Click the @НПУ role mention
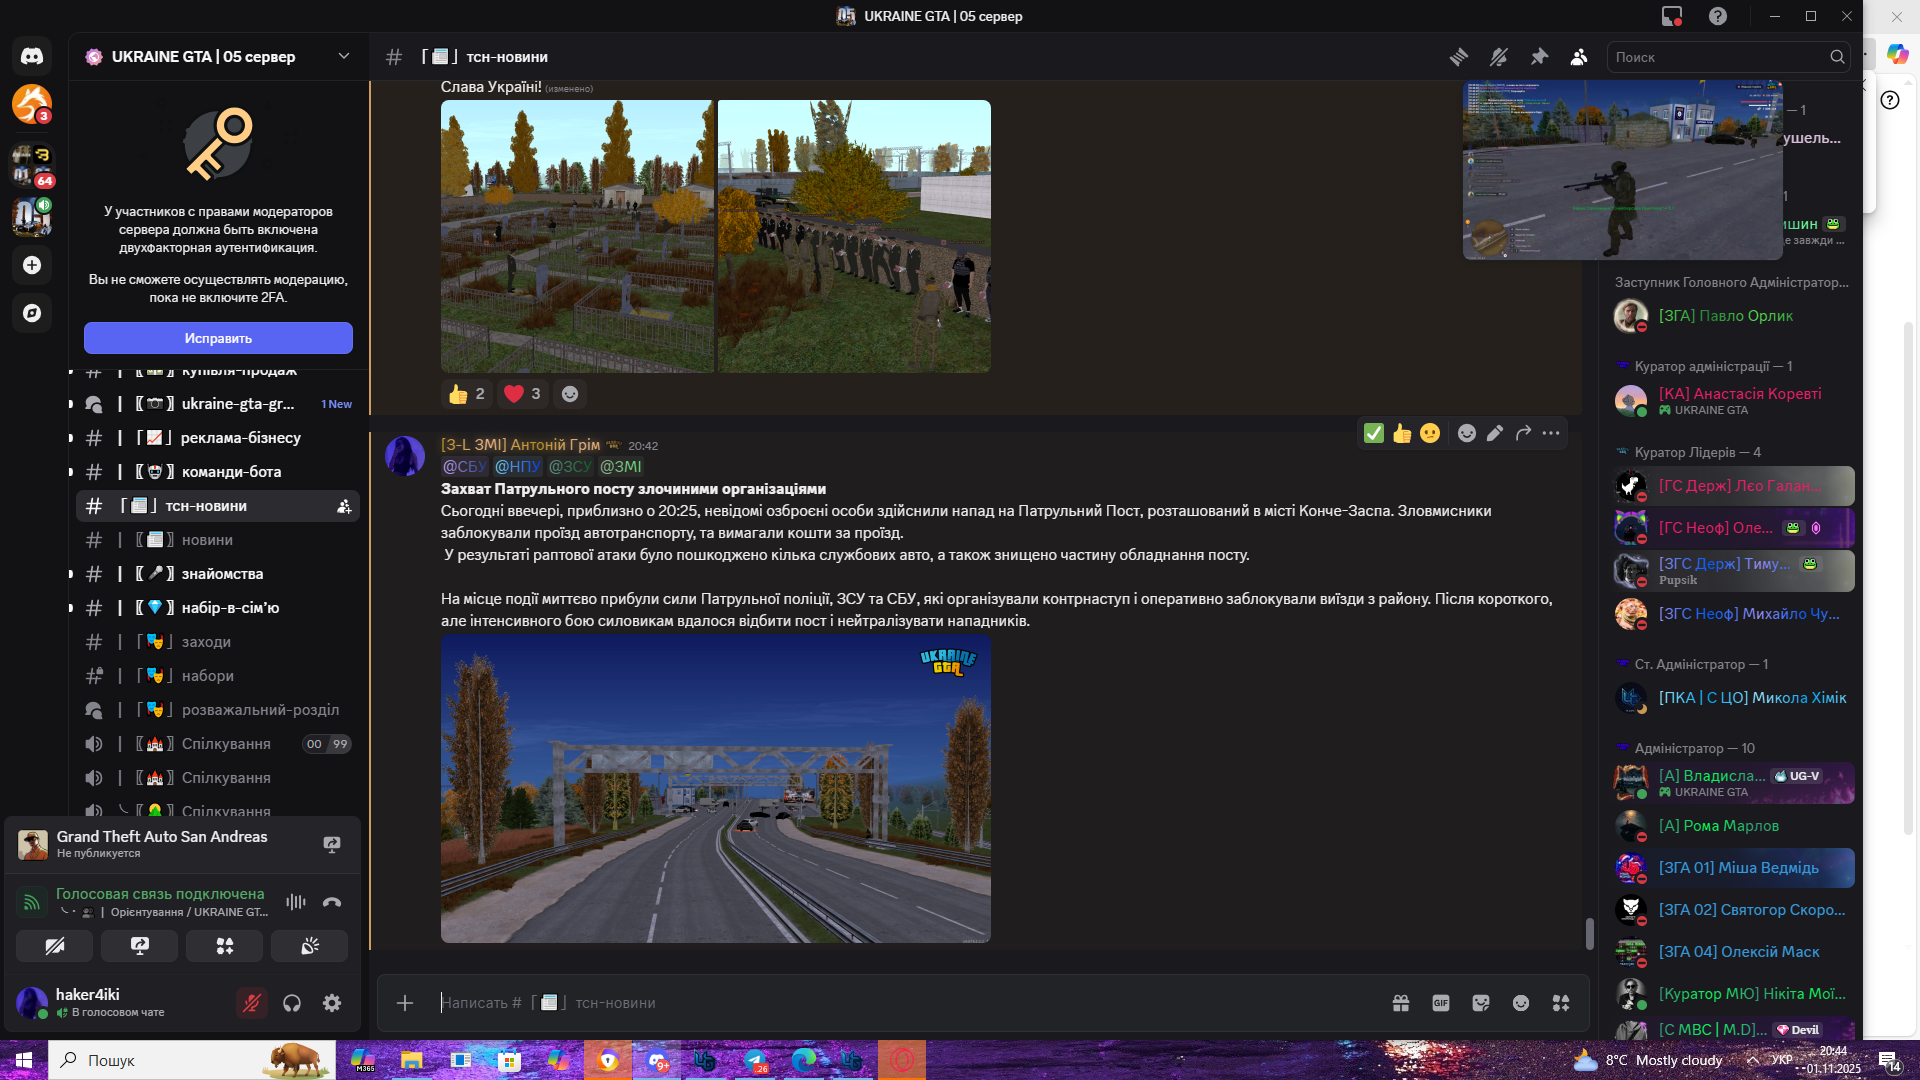 pyautogui.click(x=518, y=467)
